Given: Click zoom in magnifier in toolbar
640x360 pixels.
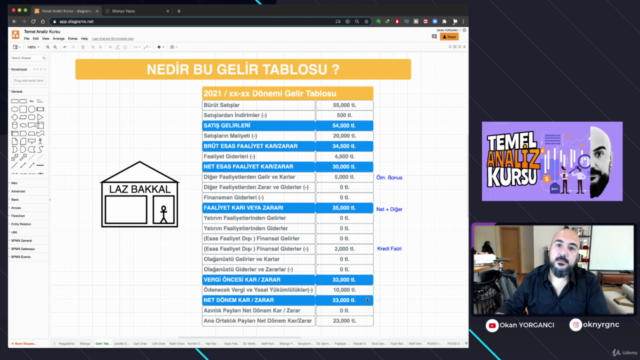Looking at the screenshot, I should 48,47.
